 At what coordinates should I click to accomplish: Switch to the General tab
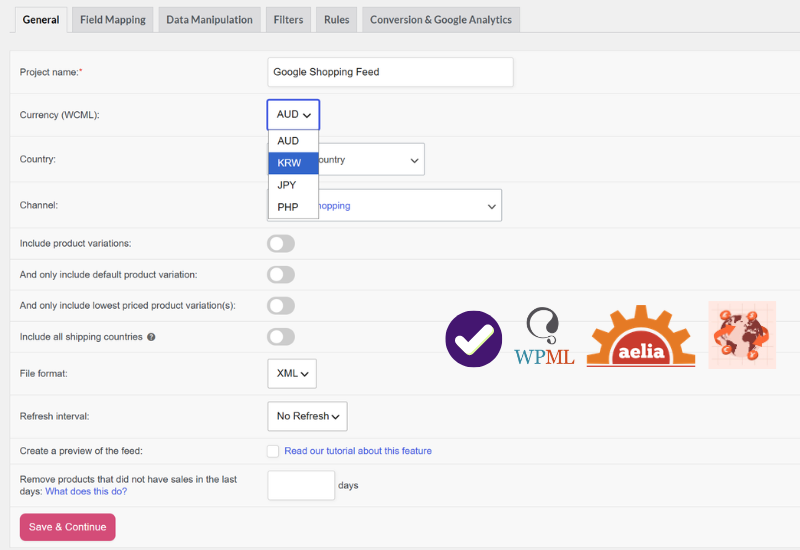pyautogui.click(x=41, y=20)
